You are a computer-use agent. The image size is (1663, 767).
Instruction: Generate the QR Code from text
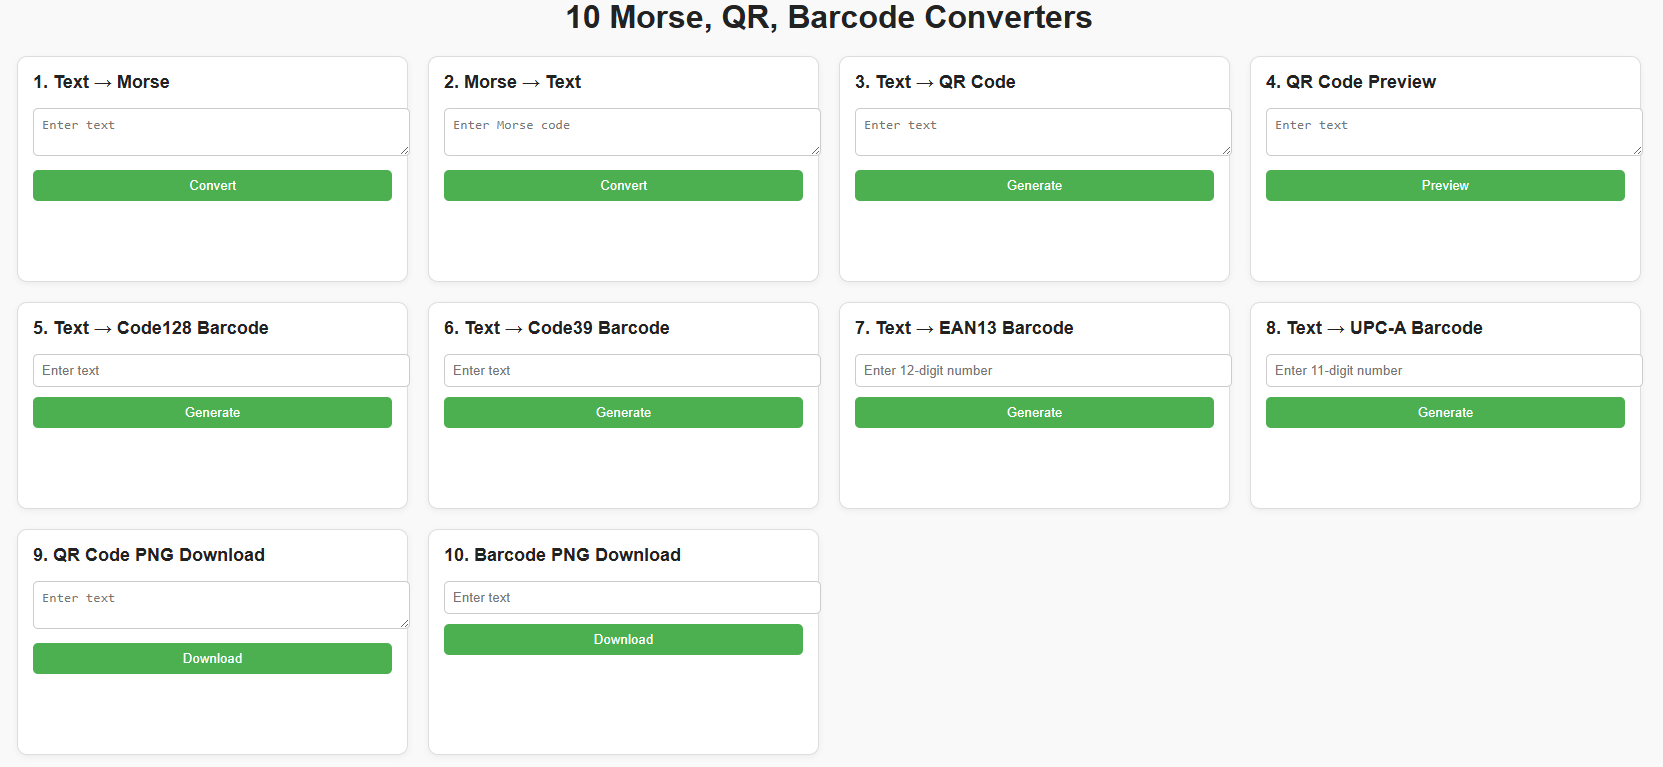click(x=1034, y=186)
